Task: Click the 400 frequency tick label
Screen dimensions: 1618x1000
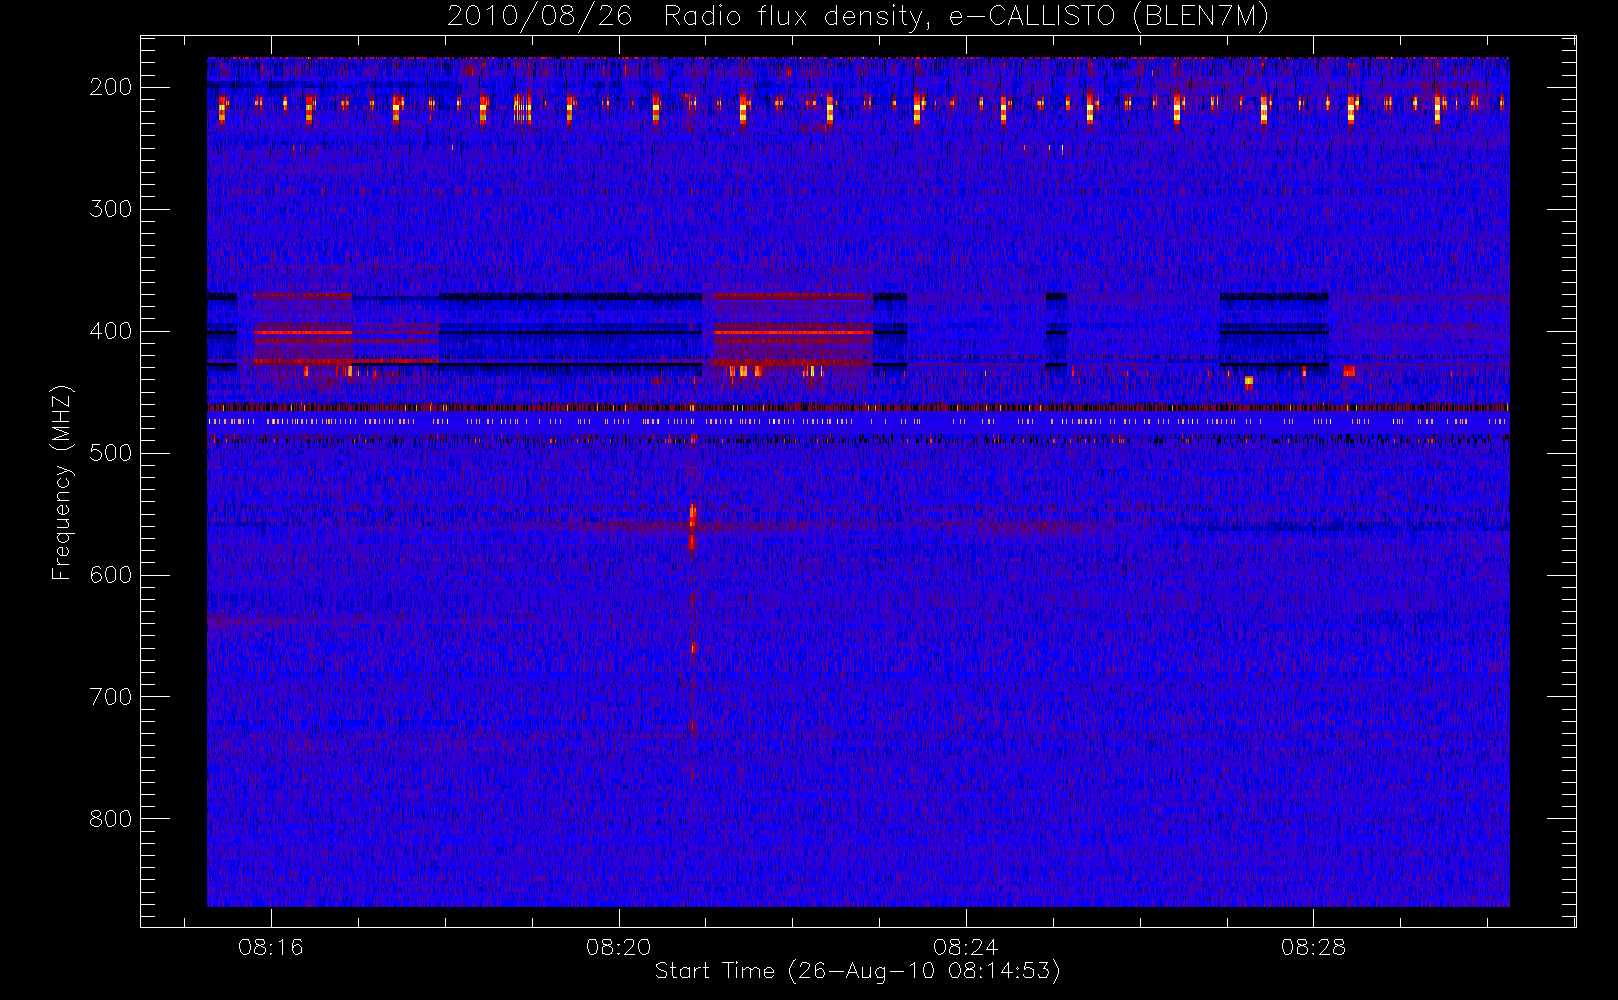Action: point(111,331)
